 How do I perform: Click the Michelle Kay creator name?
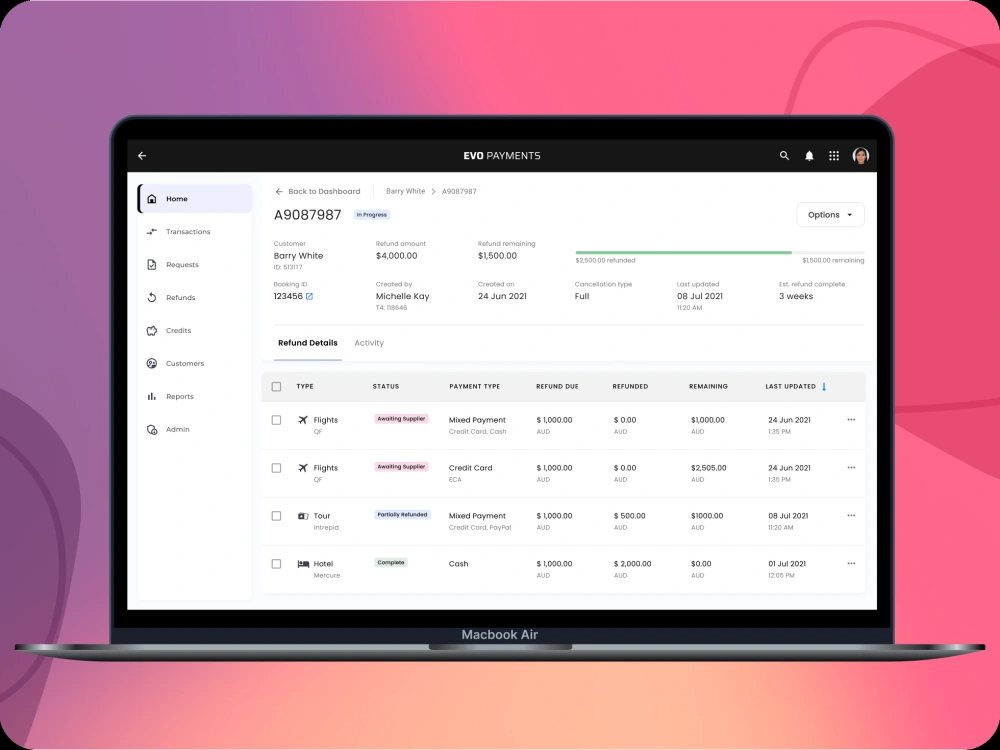[402, 297]
